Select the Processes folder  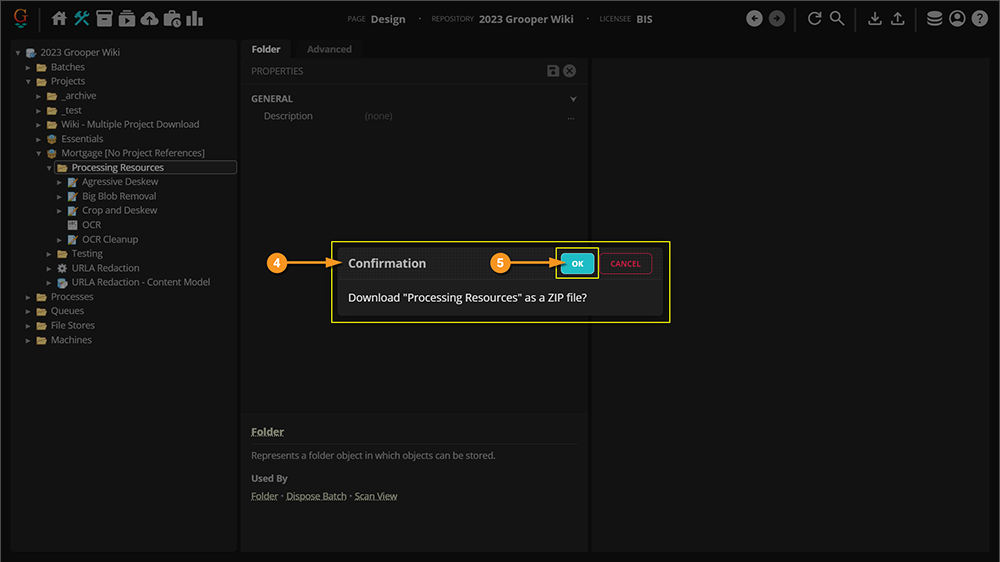pyautogui.click(x=72, y=297)
